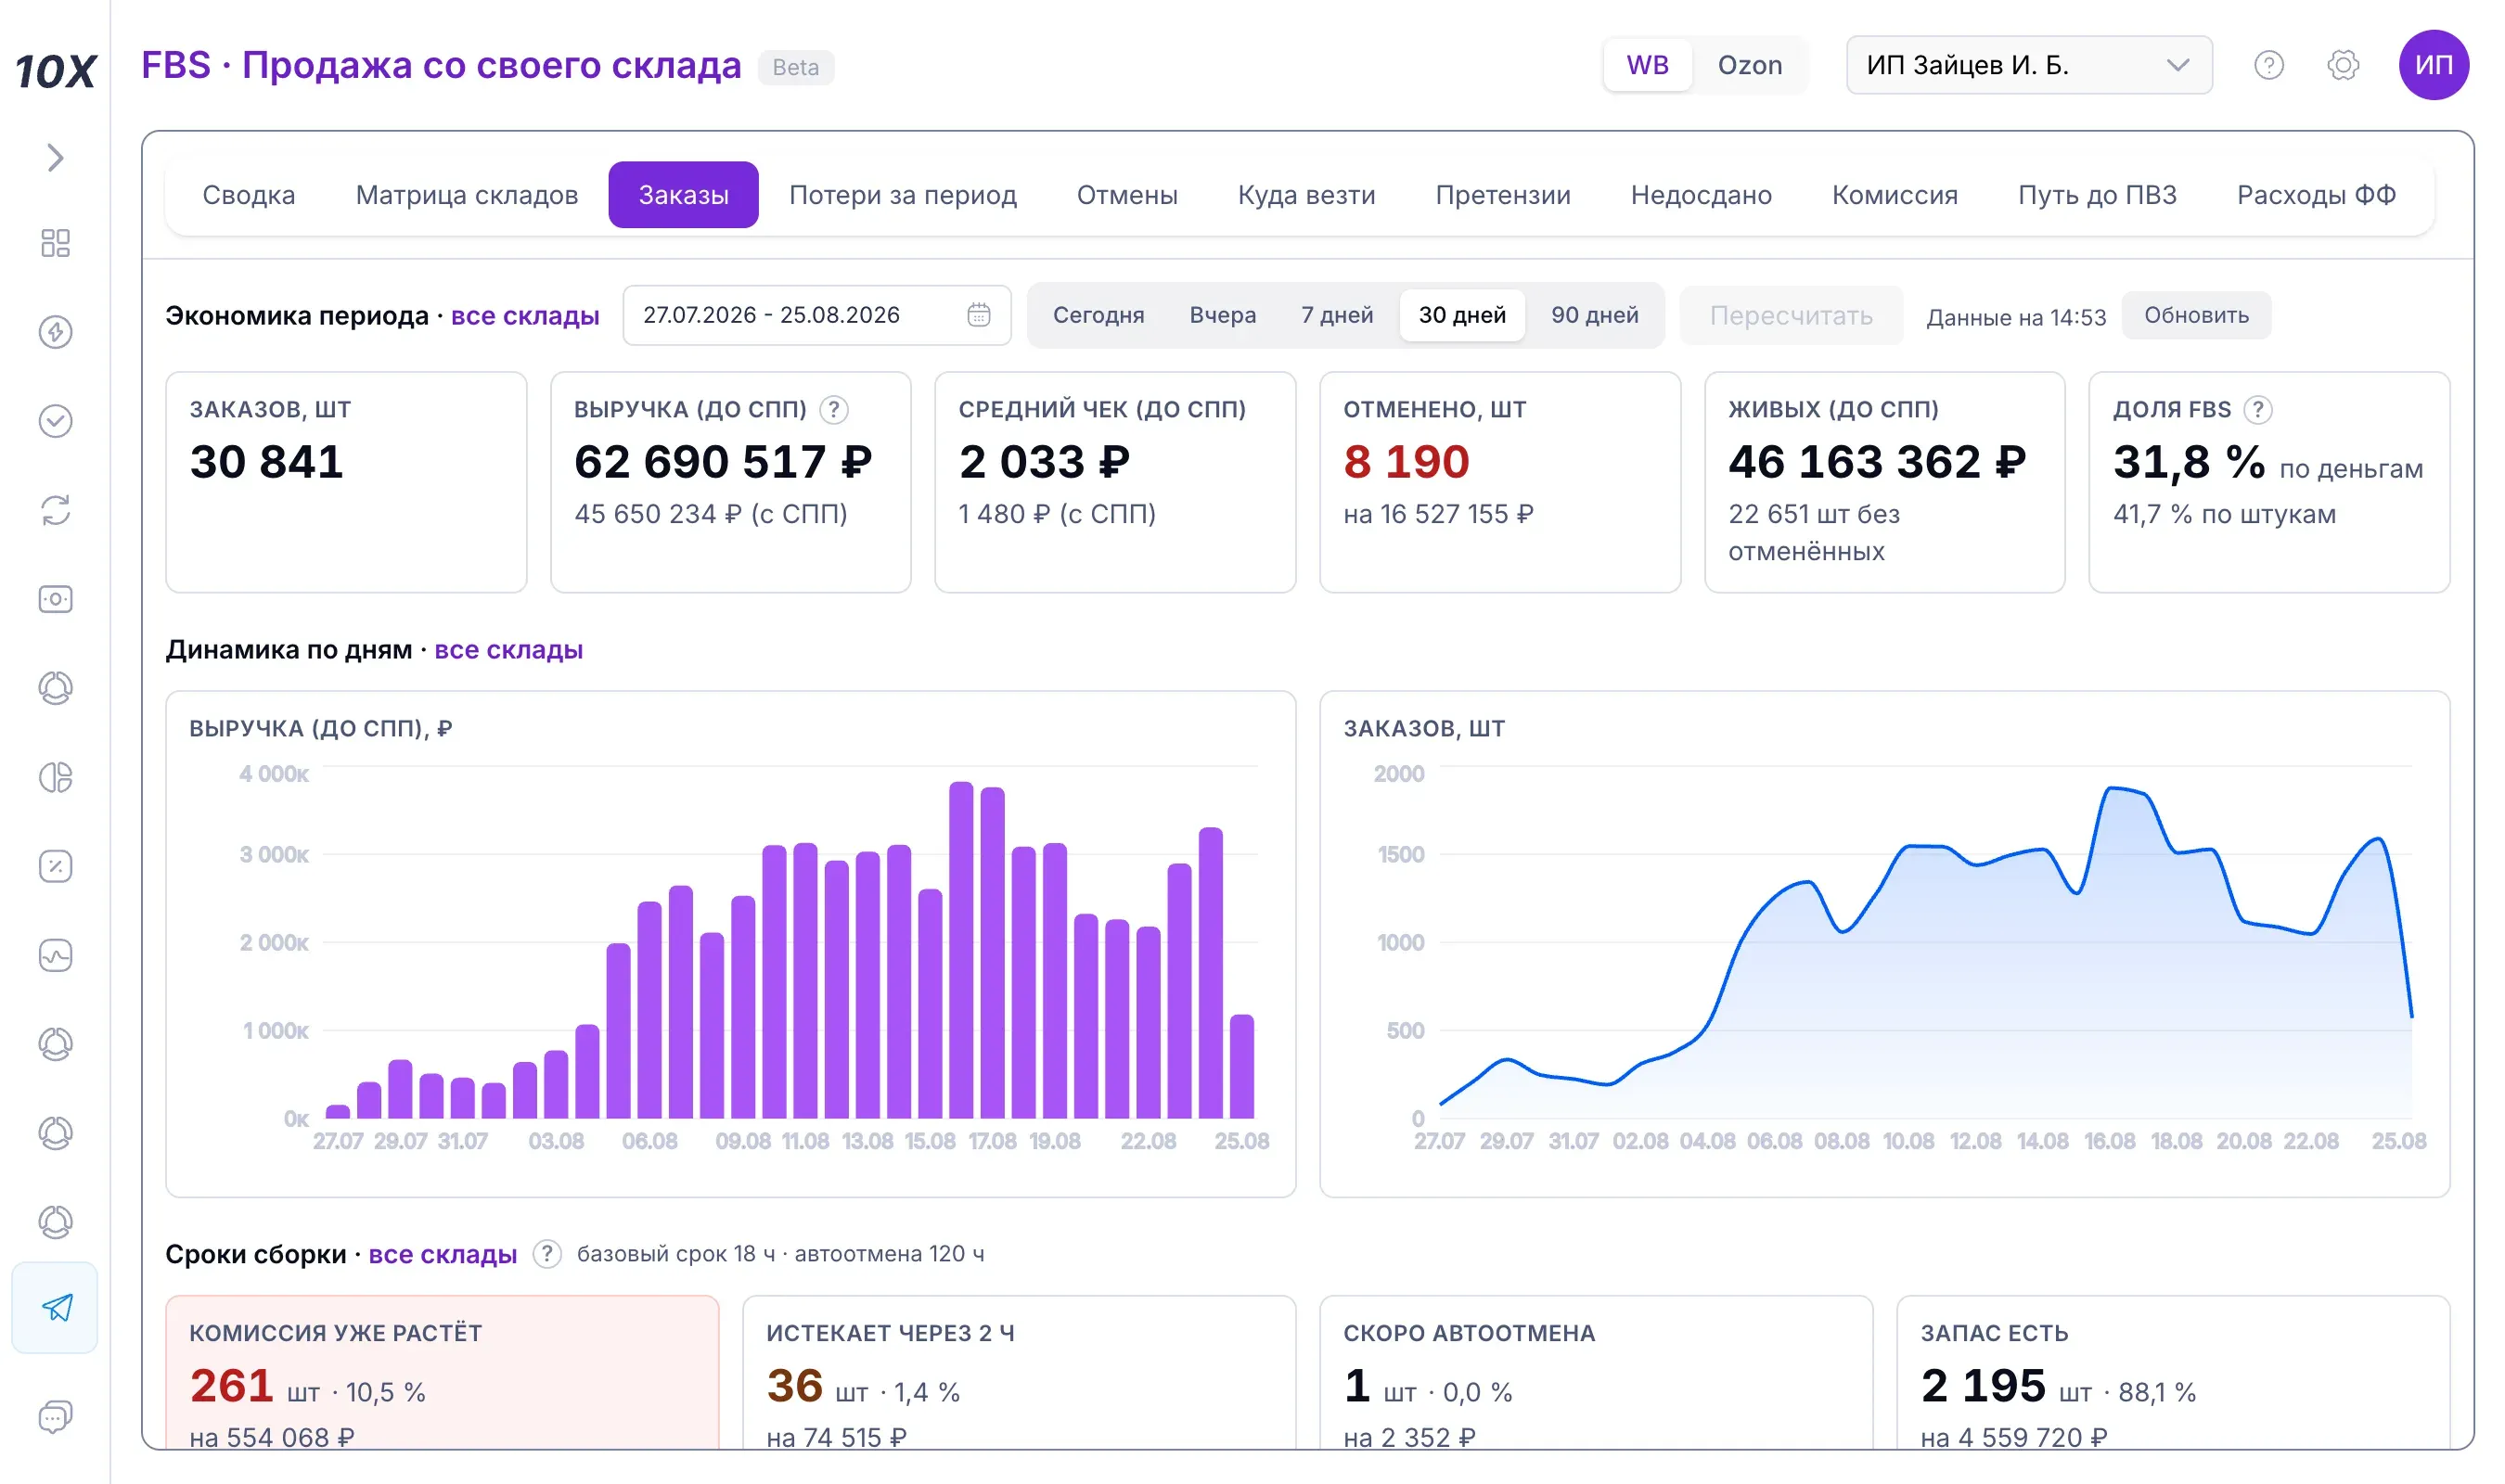The height and width of the screenshot is (1484, 2505).
Task: Expand the sidebar with the chevron arrow
Action: (x=55, y=158)
